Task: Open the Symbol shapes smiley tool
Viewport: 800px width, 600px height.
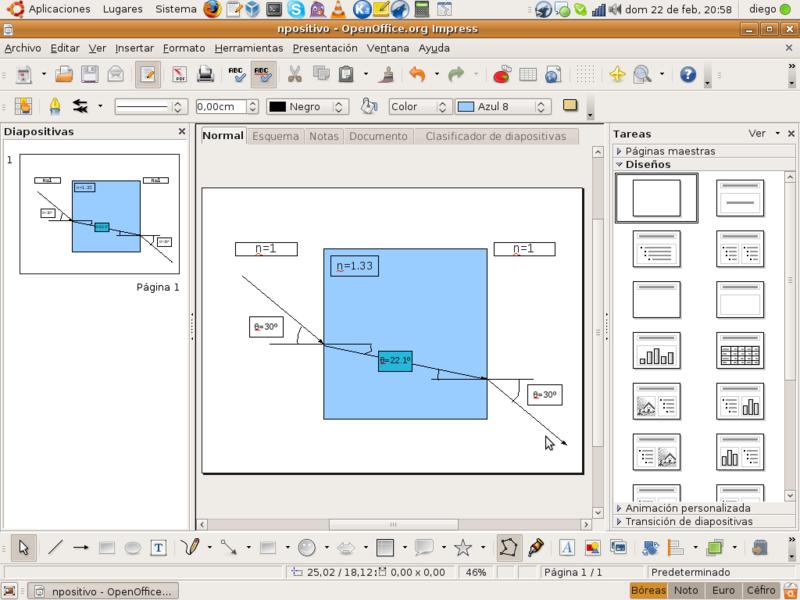Action: [x=307, y=548]
